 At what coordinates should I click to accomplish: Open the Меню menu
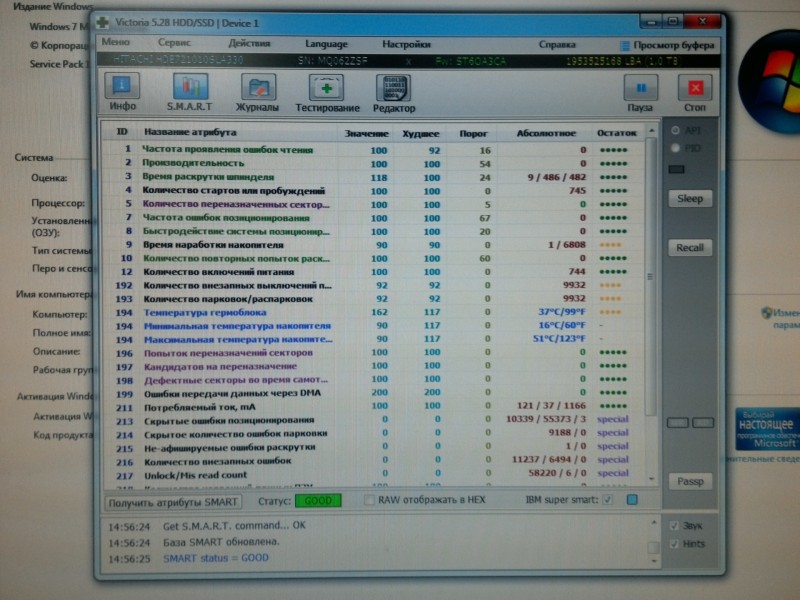click(116, 42)
